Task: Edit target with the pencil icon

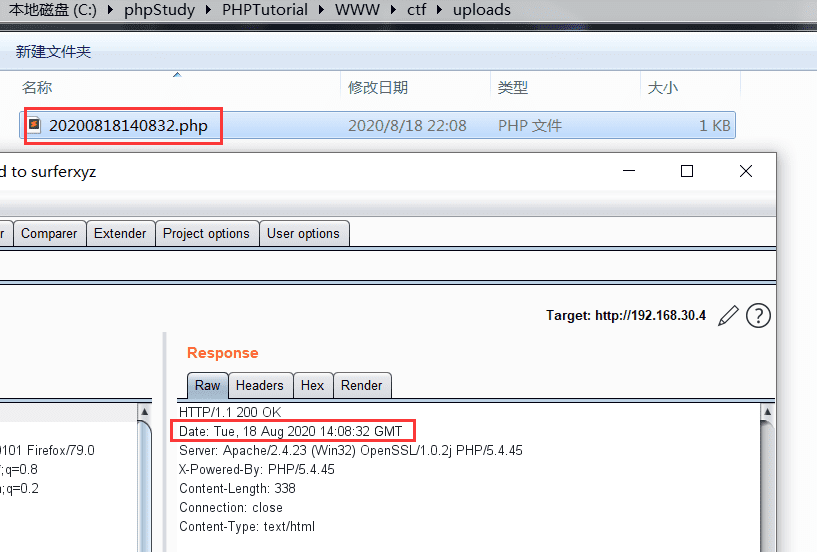Action: tap(728, 316)
